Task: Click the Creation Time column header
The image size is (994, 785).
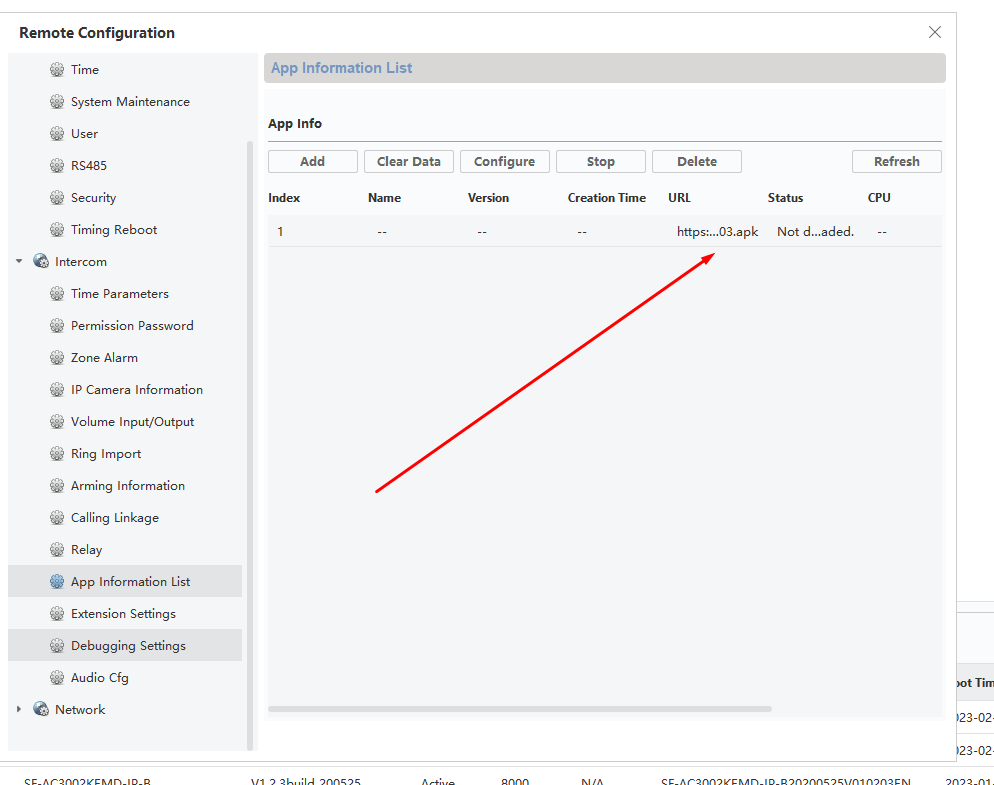Action: [x=607, y=198]
